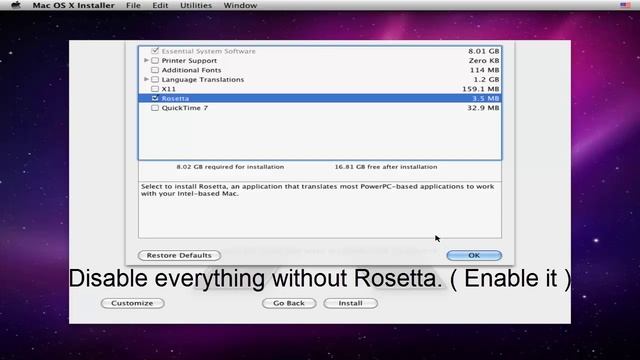Enable the Printer Support checkbox

pos(155,60)
